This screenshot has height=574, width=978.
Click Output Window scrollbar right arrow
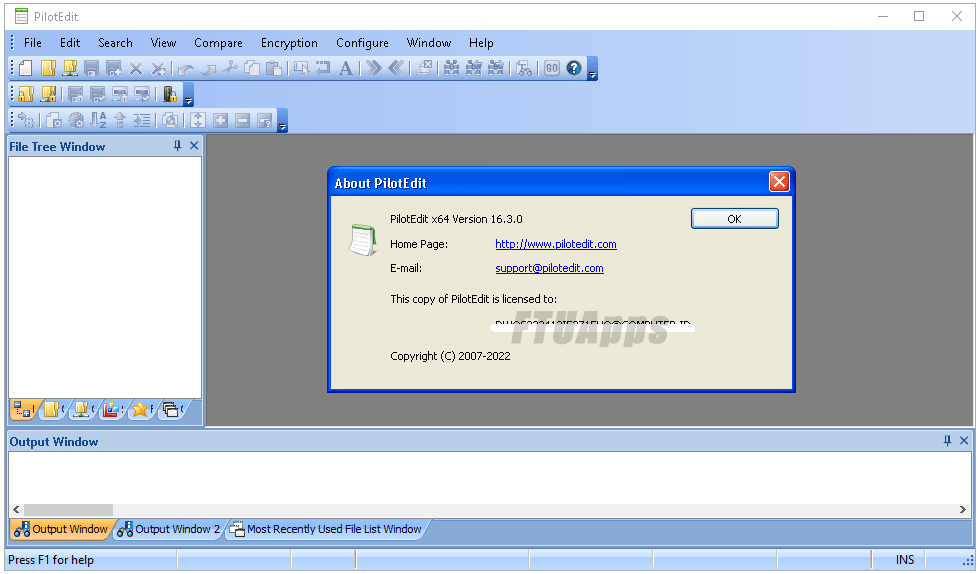click(x=962, y=510)
